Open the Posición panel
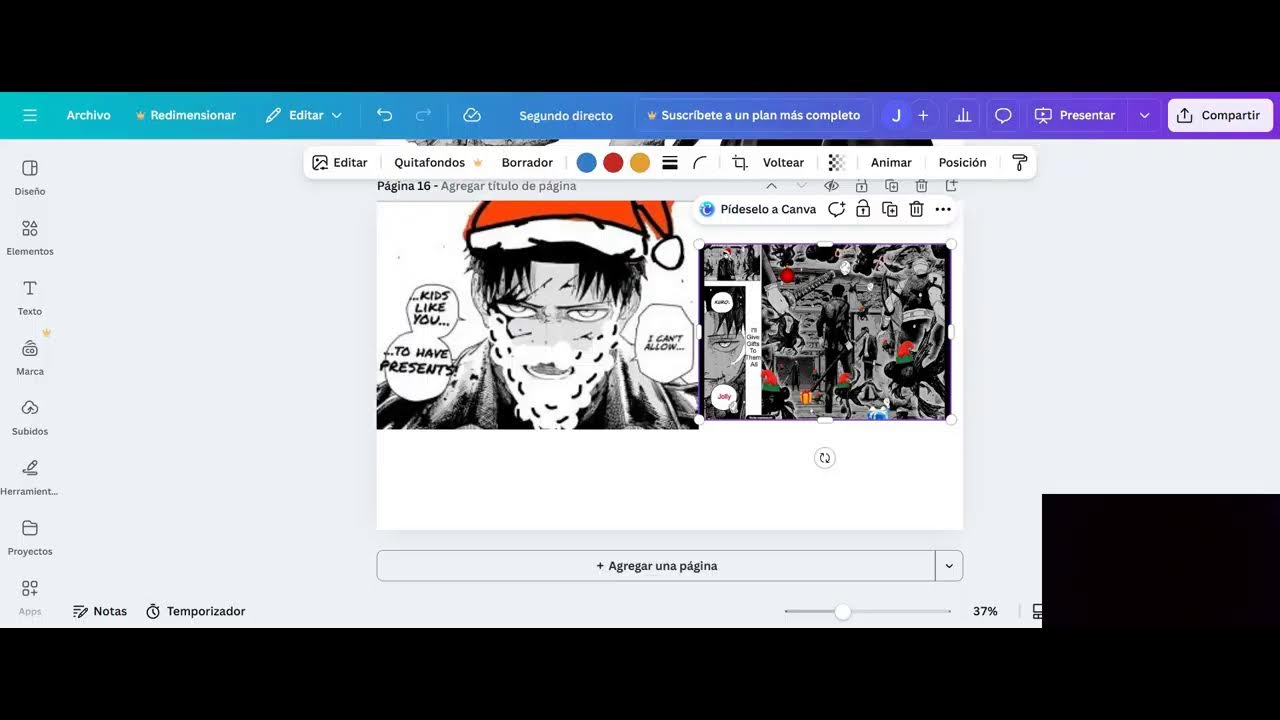1280x720 pixels. 962,162
